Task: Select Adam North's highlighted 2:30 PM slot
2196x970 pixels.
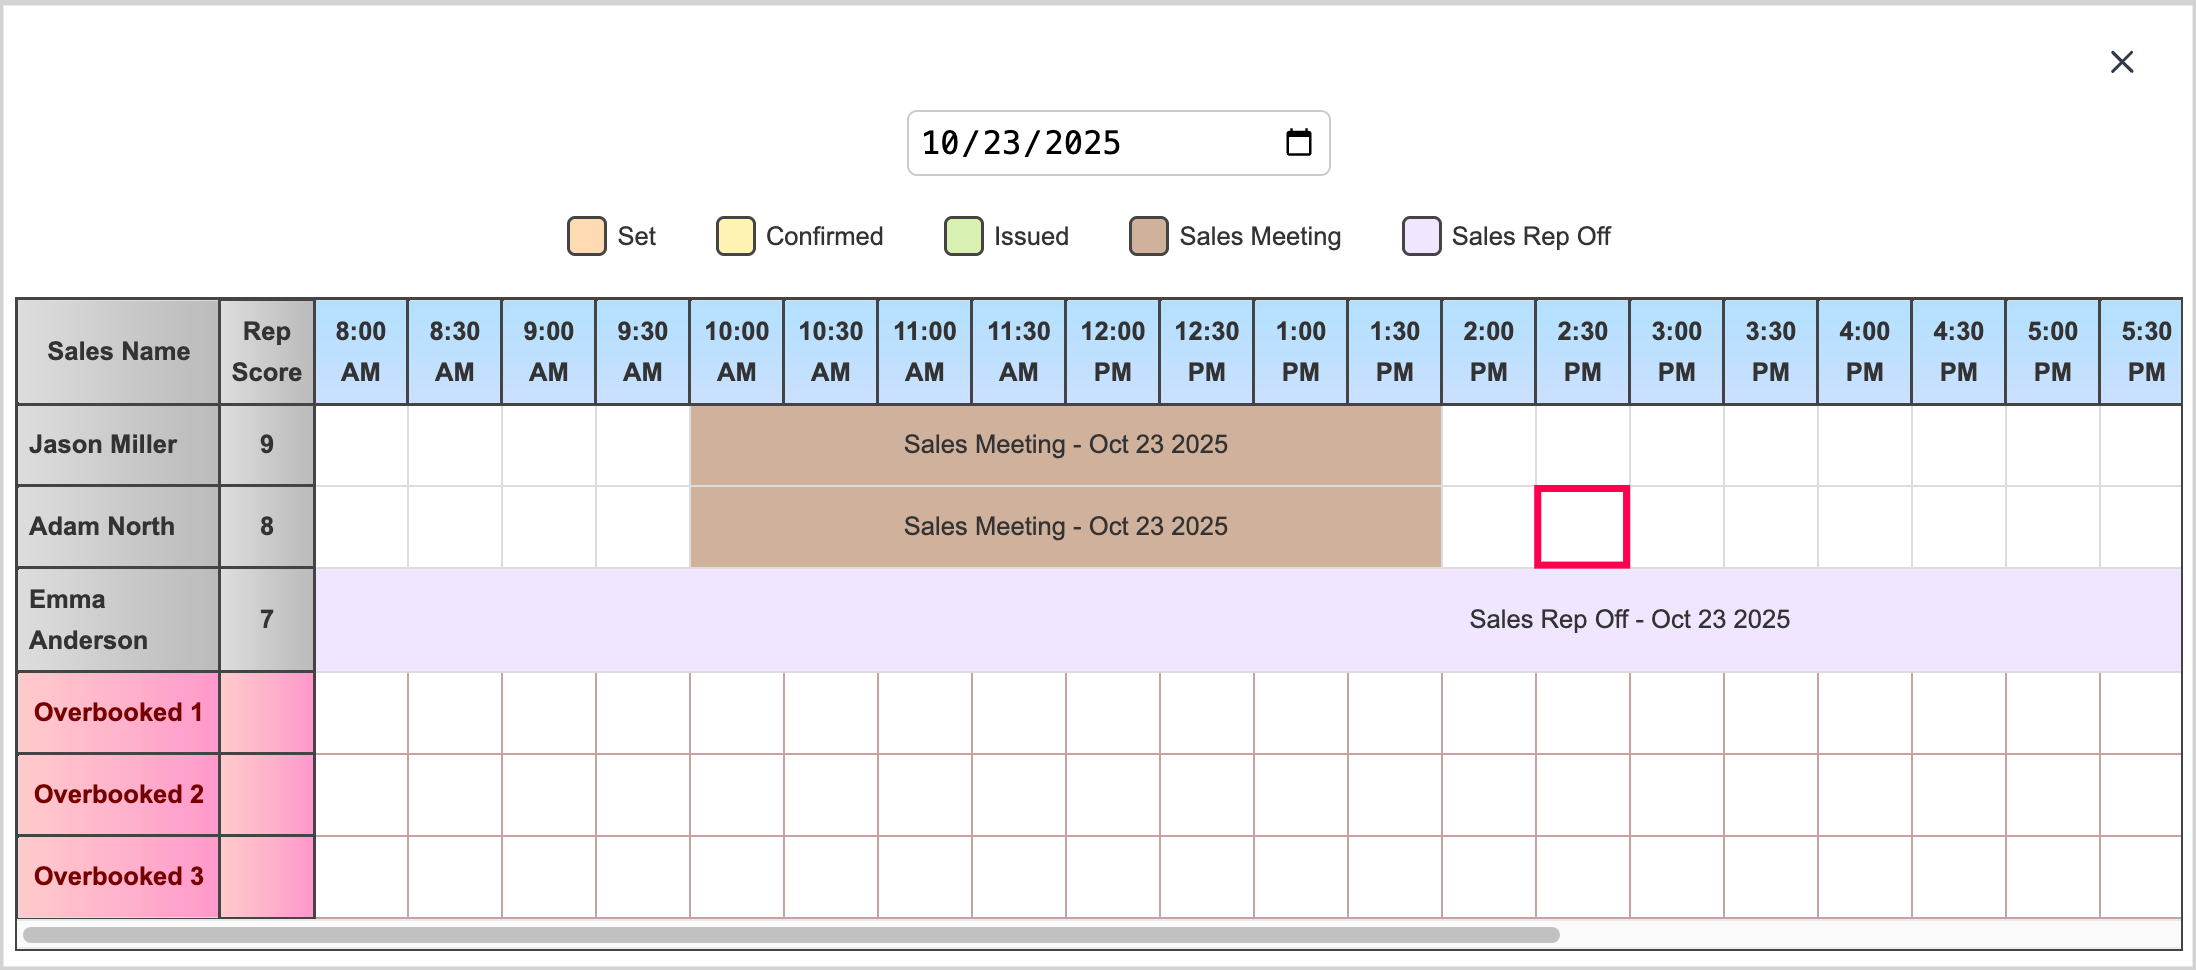Action: [x=1582, y=527]
